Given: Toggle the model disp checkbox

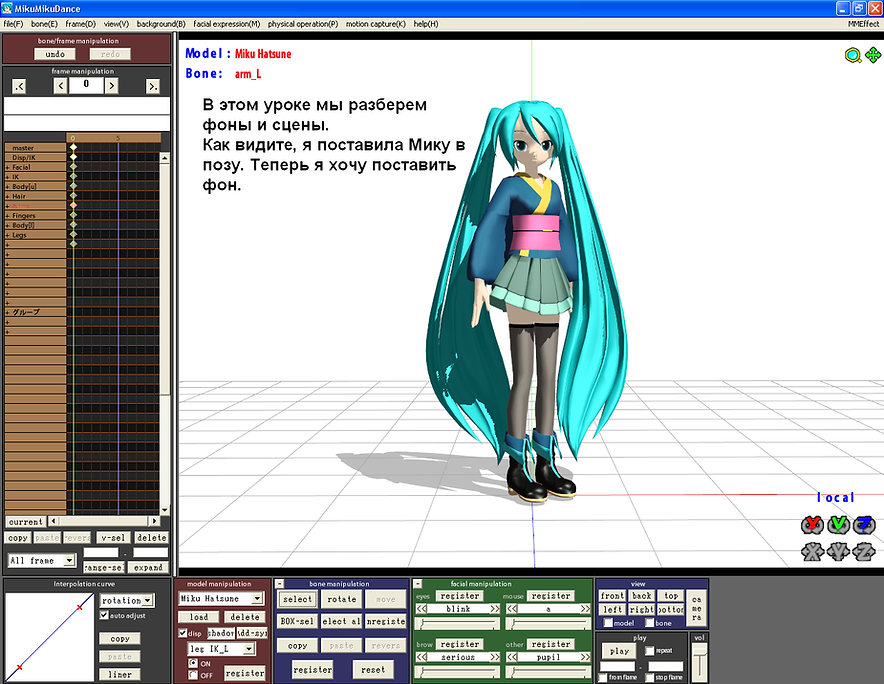Looking at the screenshot, I should point(183,633).
